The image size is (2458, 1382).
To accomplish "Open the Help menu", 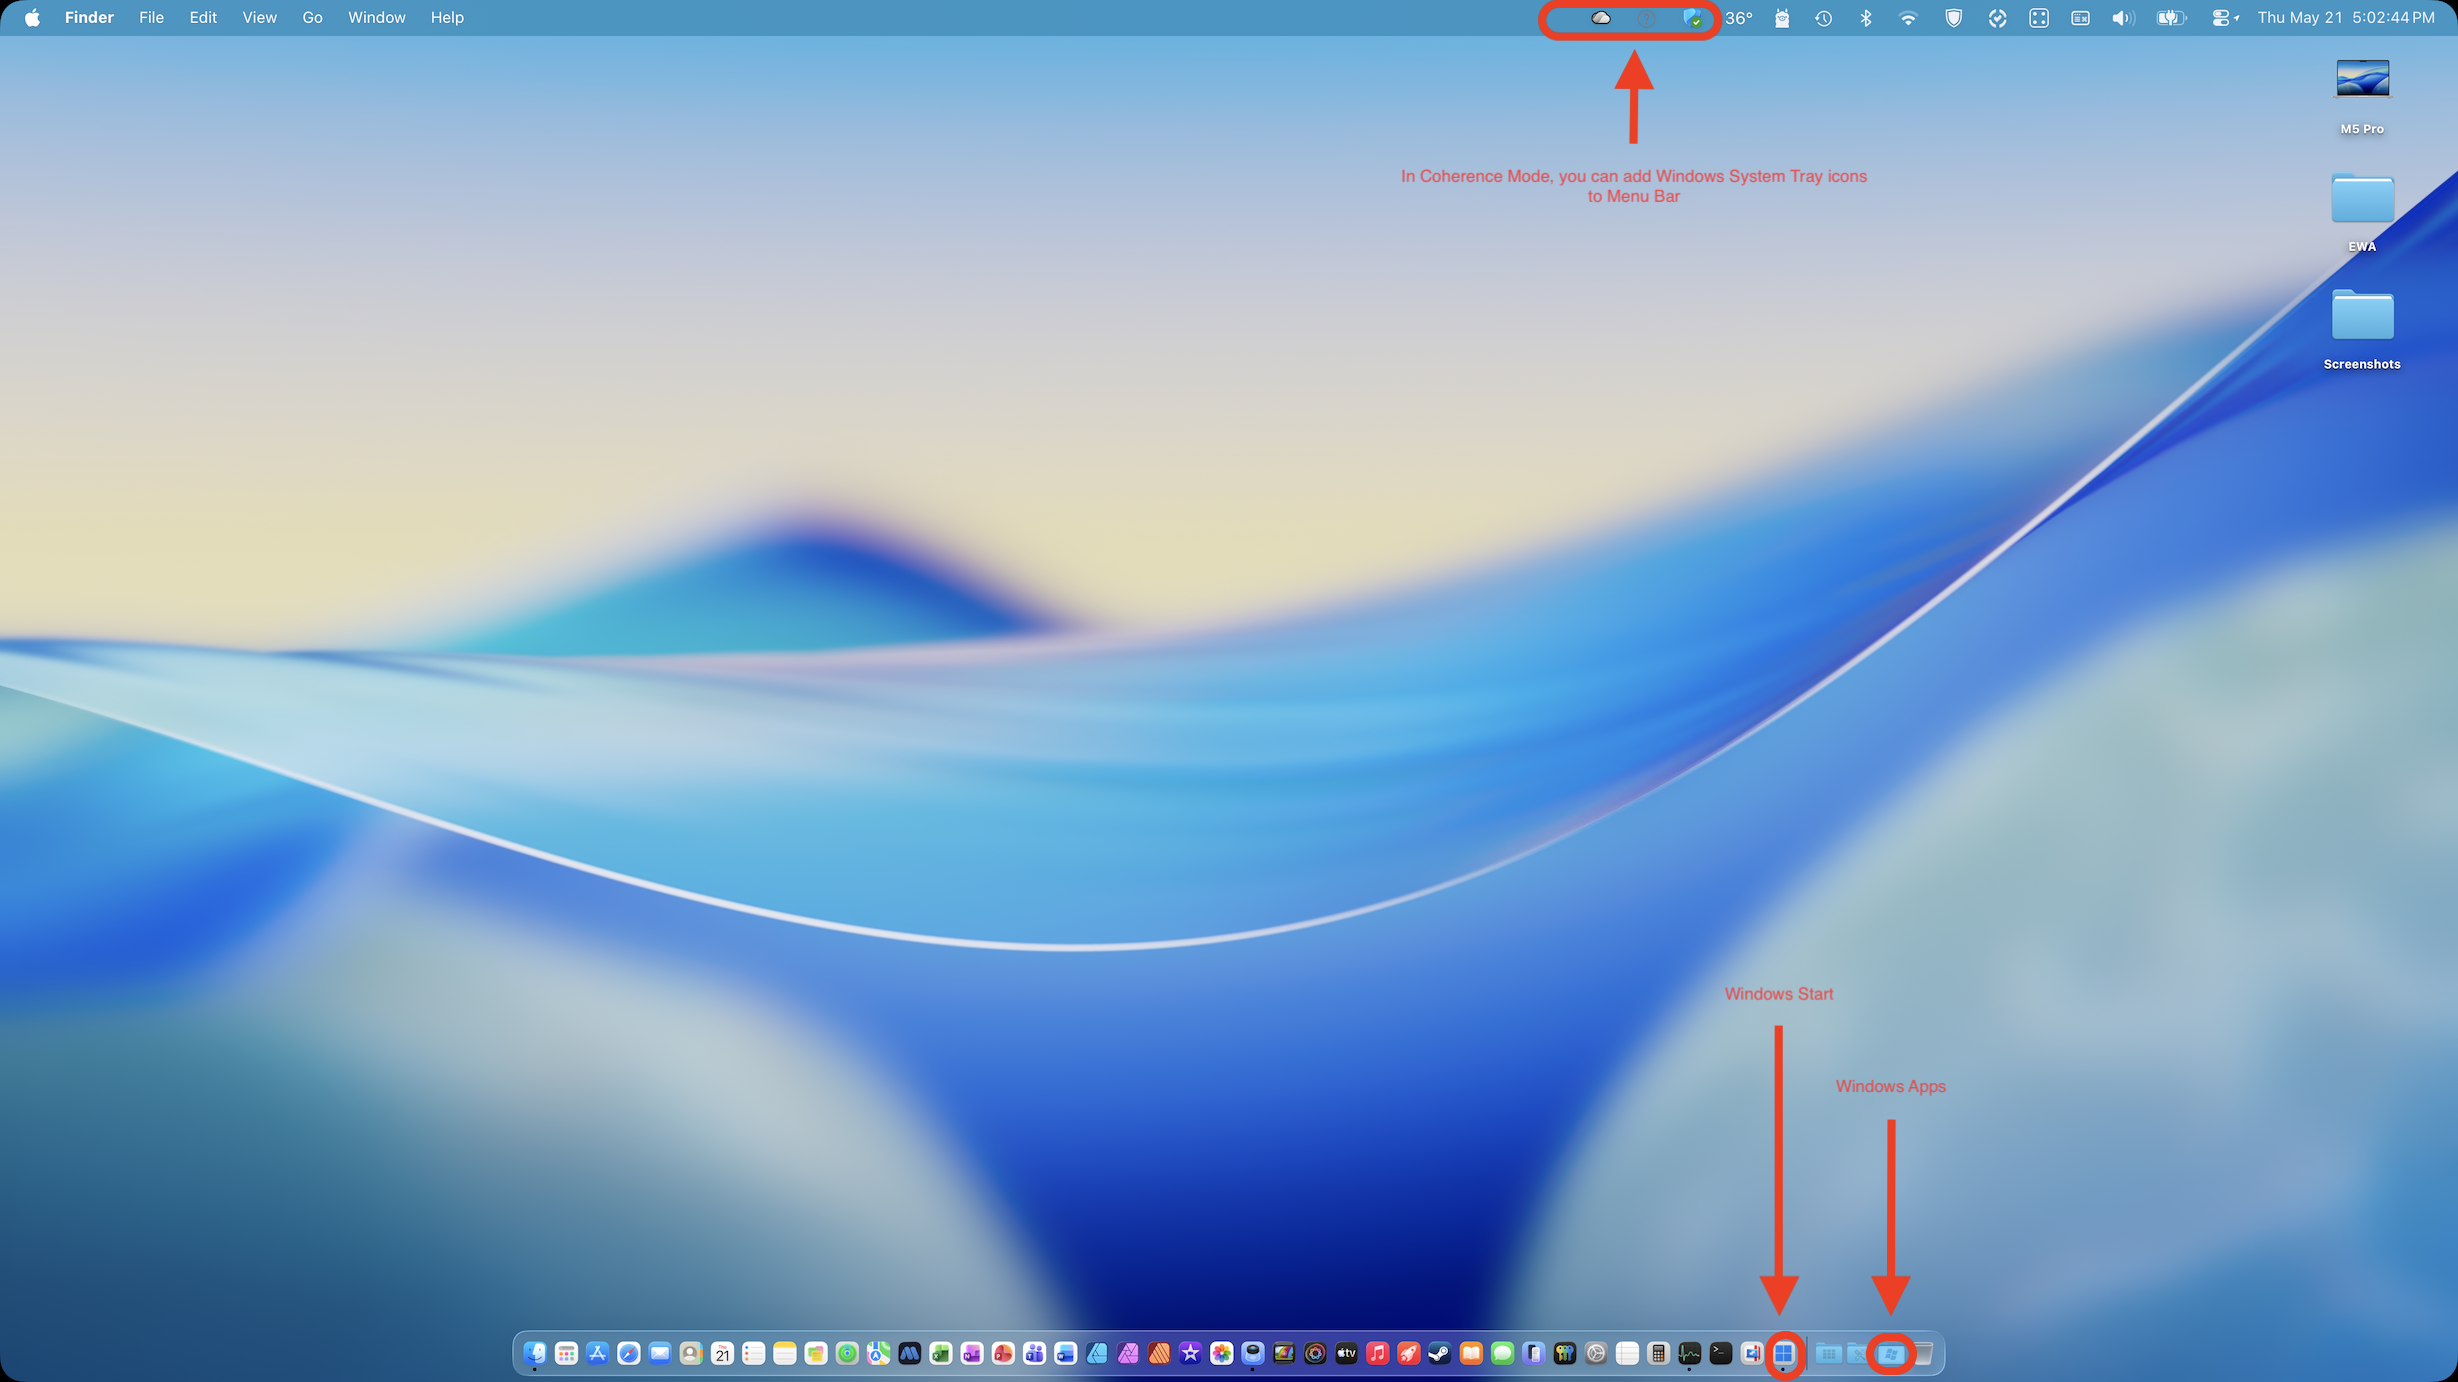I will pos(447,18).
